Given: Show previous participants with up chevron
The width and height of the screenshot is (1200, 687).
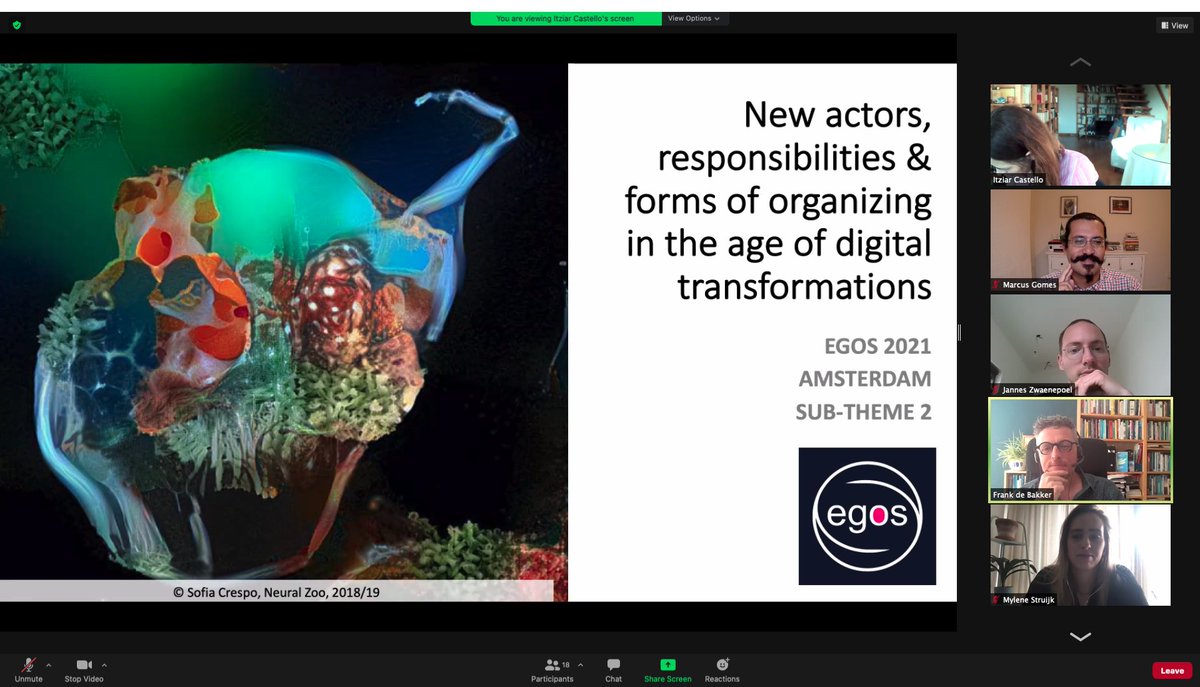Looking at the screenshot, I should pos(1080,62).
